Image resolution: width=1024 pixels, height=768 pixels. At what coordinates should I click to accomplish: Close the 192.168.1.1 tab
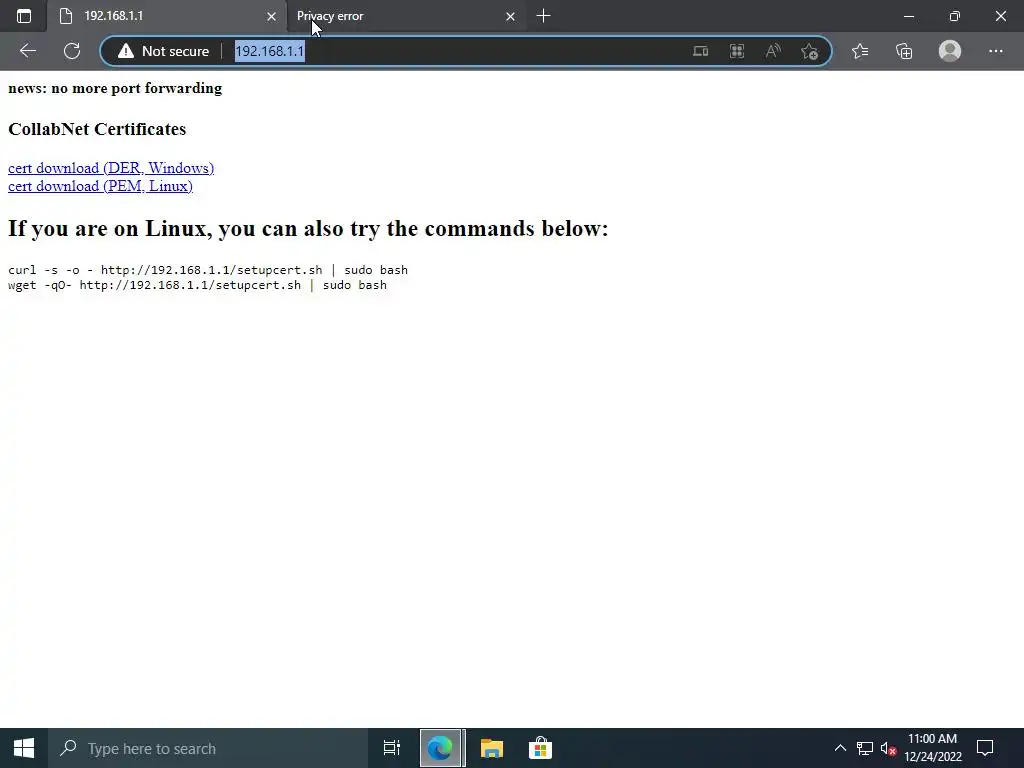click(271, 16)
